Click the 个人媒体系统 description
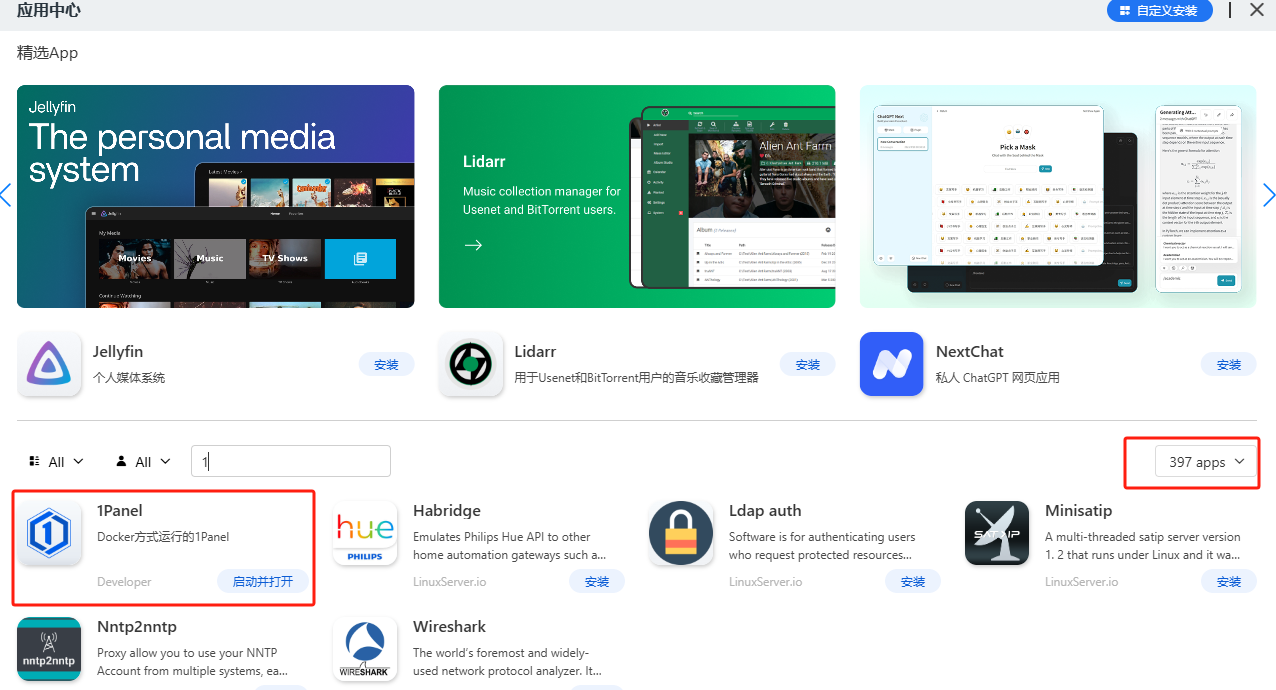This screenshot has height=690, width=1276. point(129,378)
